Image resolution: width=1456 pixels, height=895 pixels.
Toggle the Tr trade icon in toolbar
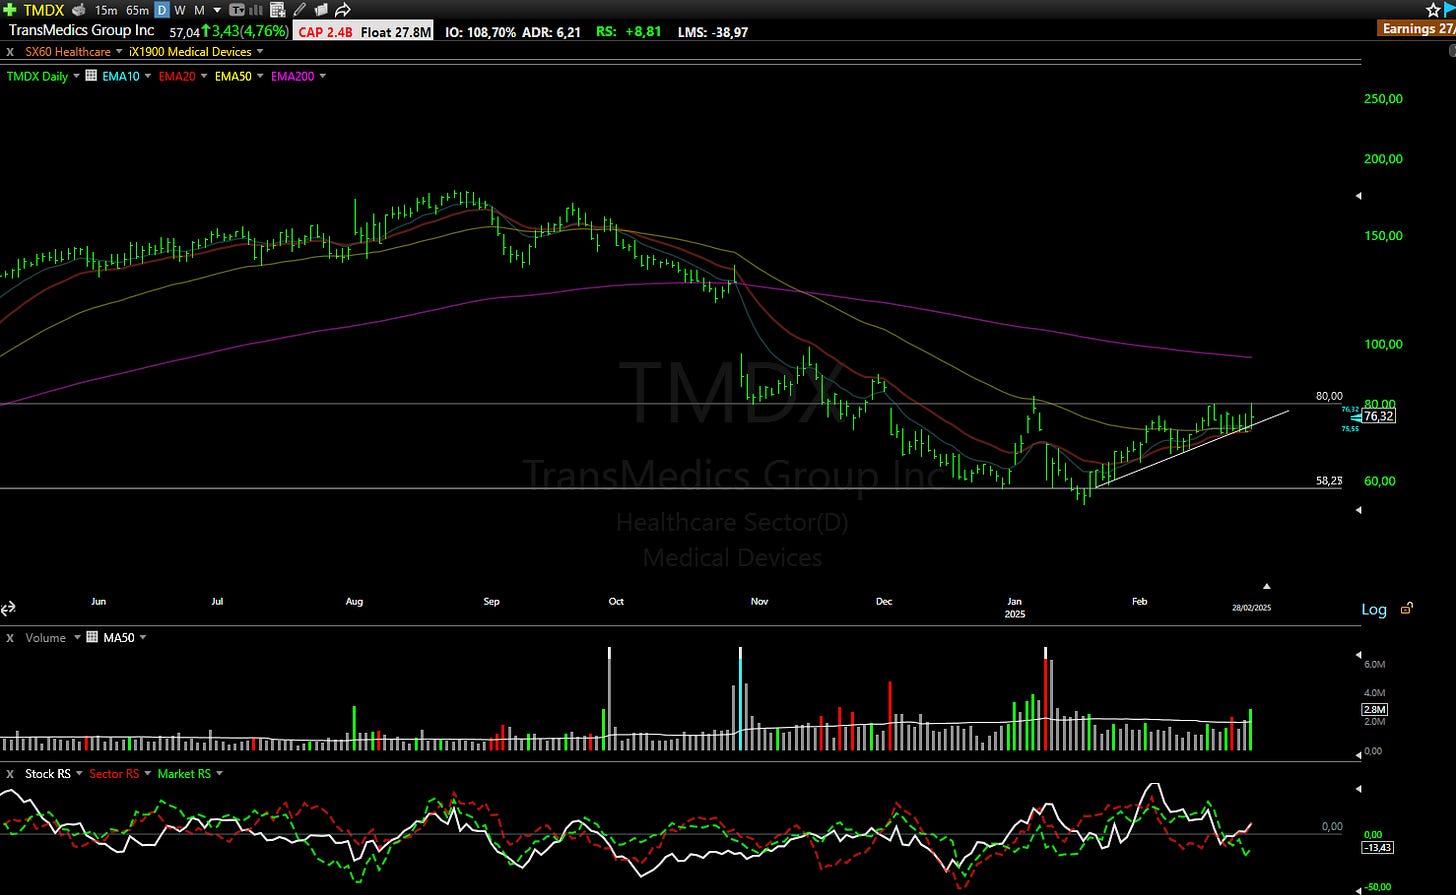(x=237, y=10)
